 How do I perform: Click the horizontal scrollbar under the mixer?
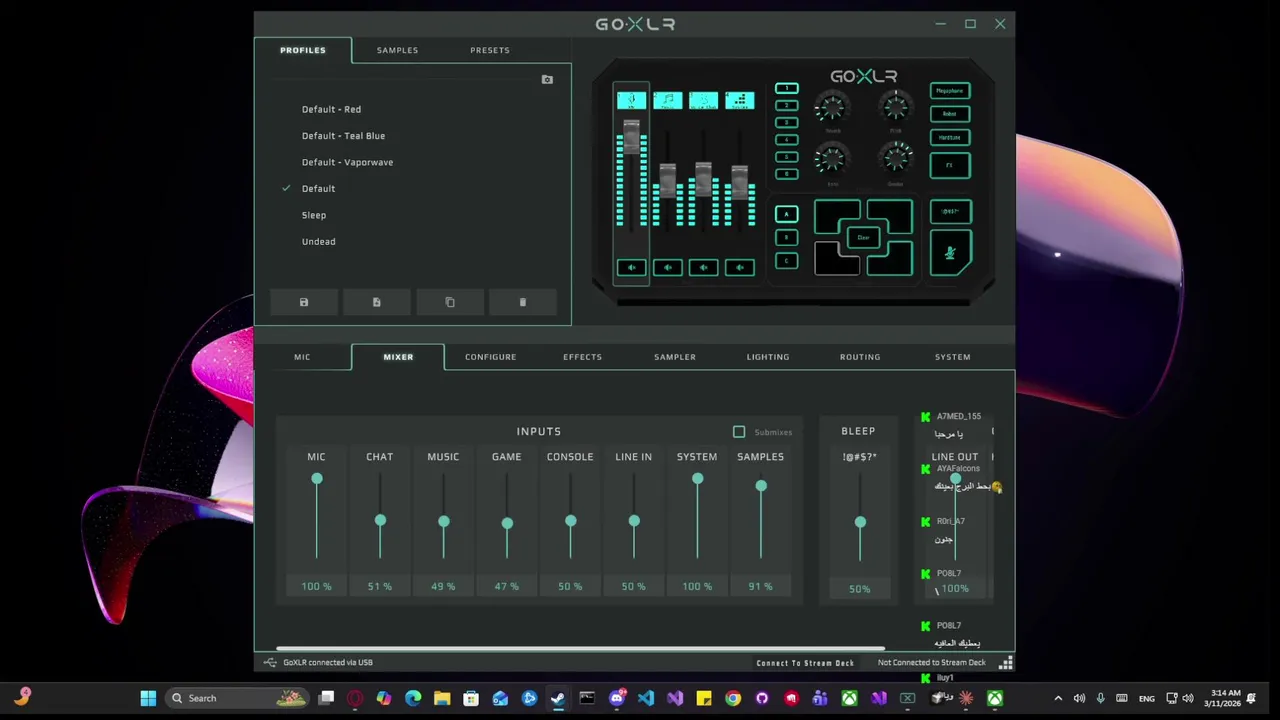(580, 649)
